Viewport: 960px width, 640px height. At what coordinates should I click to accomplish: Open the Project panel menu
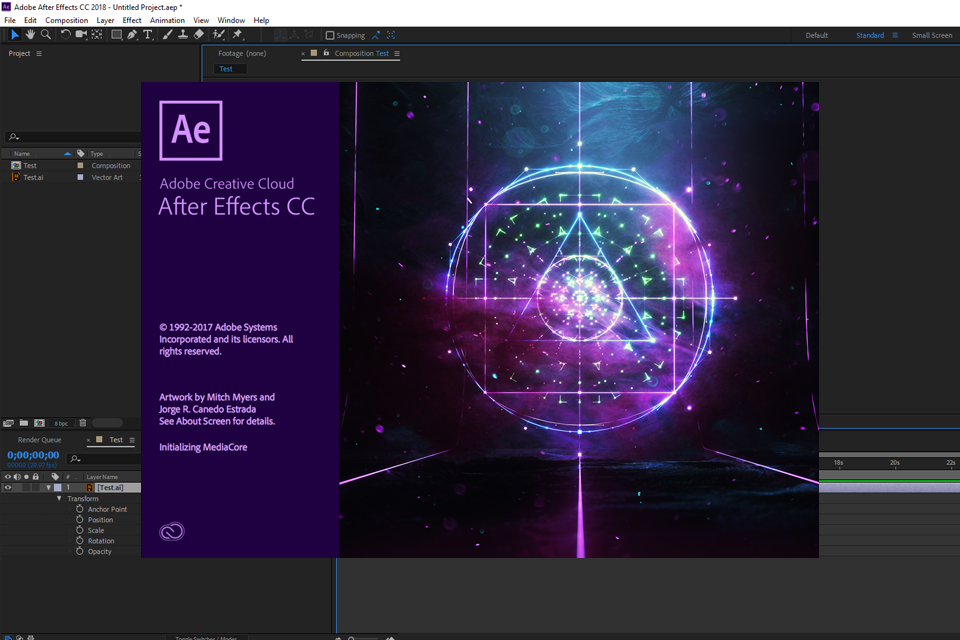pyautogui.click(x=39, y=54)
